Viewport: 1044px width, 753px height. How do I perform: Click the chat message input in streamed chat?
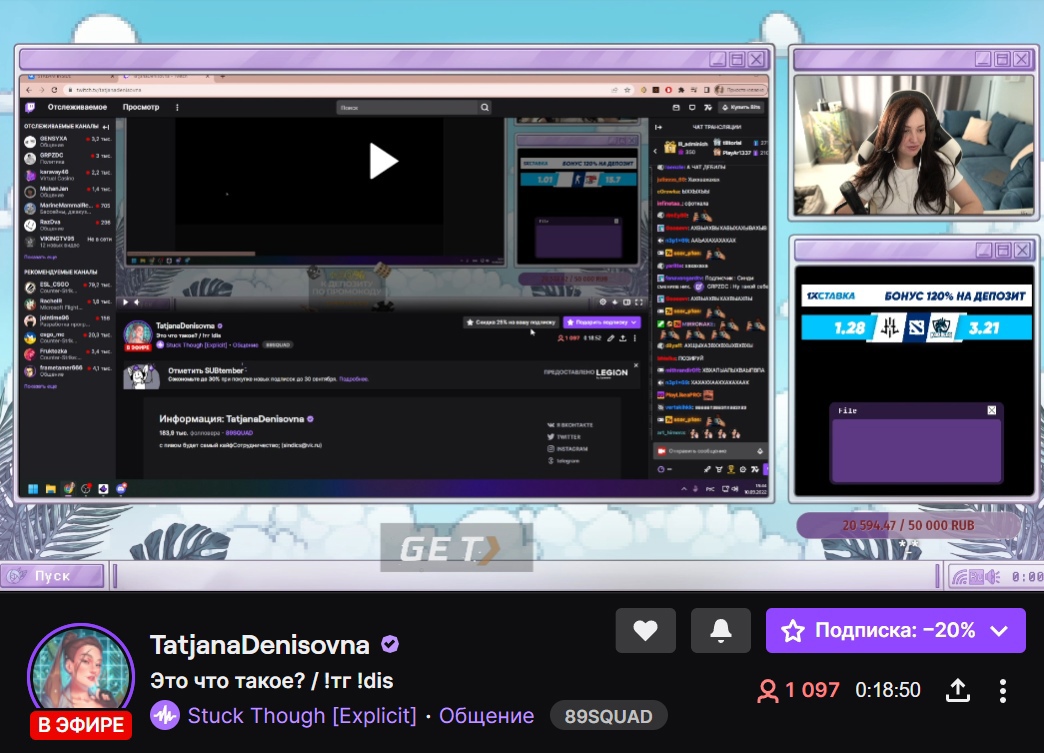(x=710, y=451)
